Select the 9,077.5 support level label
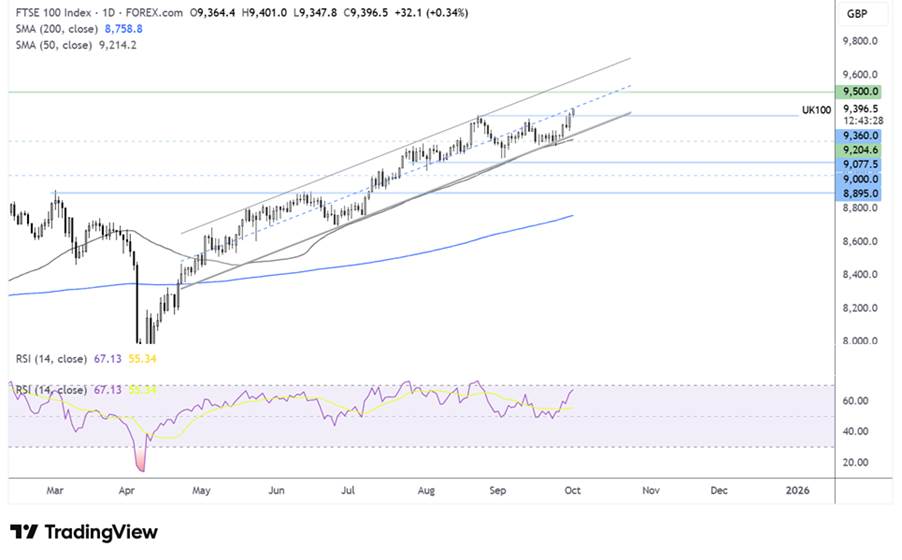 click(x=860, y=164)
